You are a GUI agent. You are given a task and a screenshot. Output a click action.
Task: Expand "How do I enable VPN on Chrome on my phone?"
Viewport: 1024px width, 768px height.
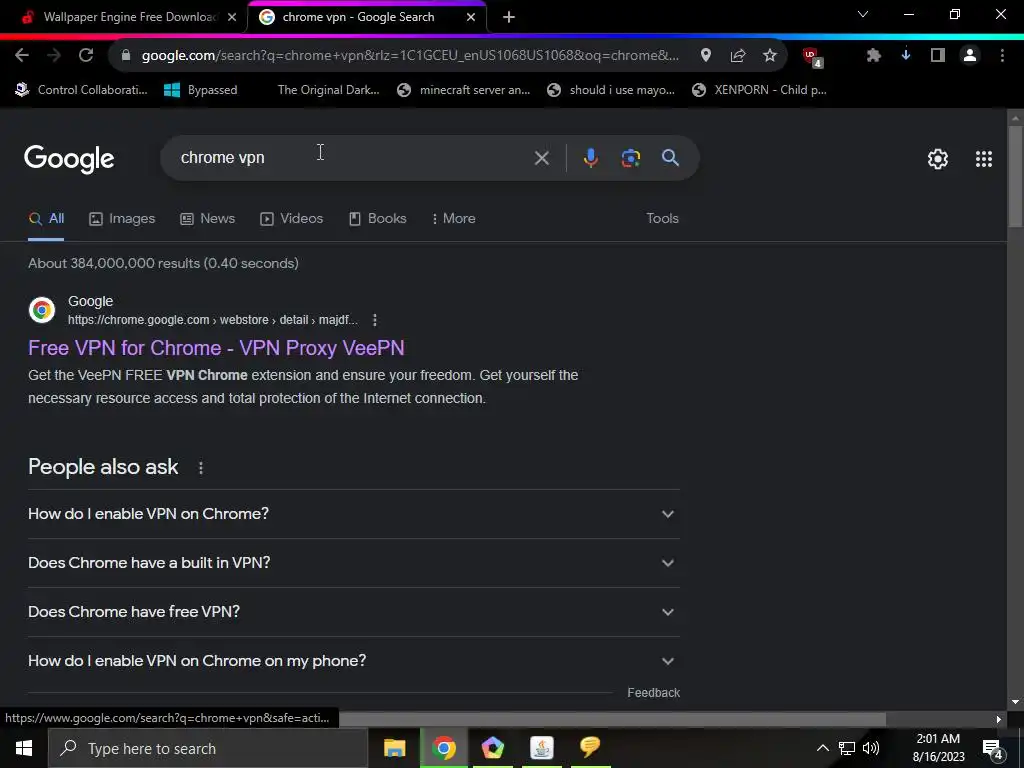point(353,661)
